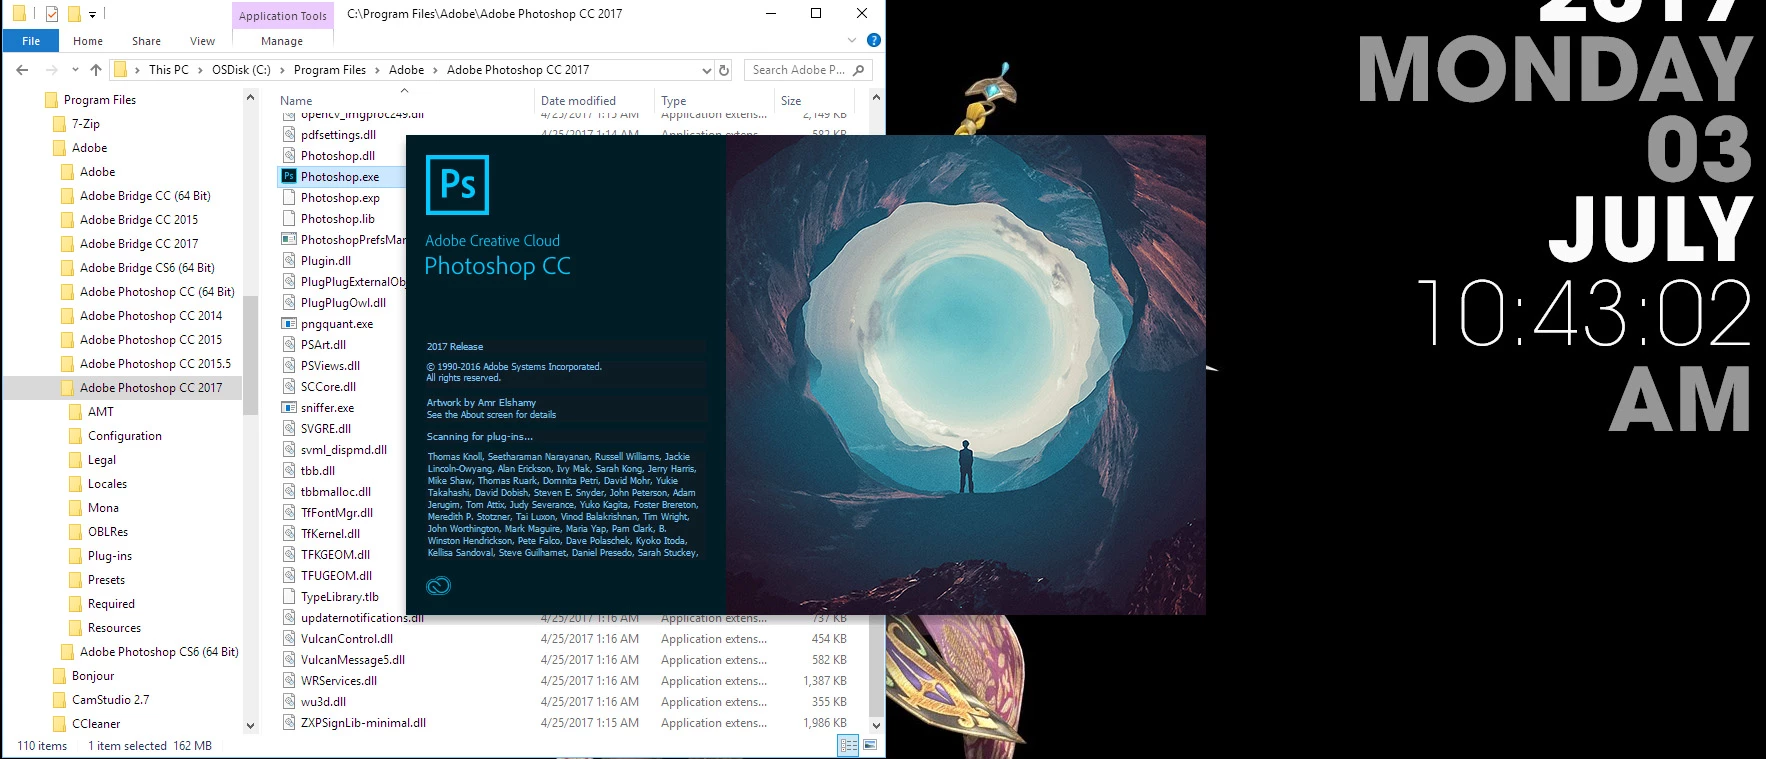Open recent locations dropdown arrow
1766x759 pixels.
tap(75, 70)
